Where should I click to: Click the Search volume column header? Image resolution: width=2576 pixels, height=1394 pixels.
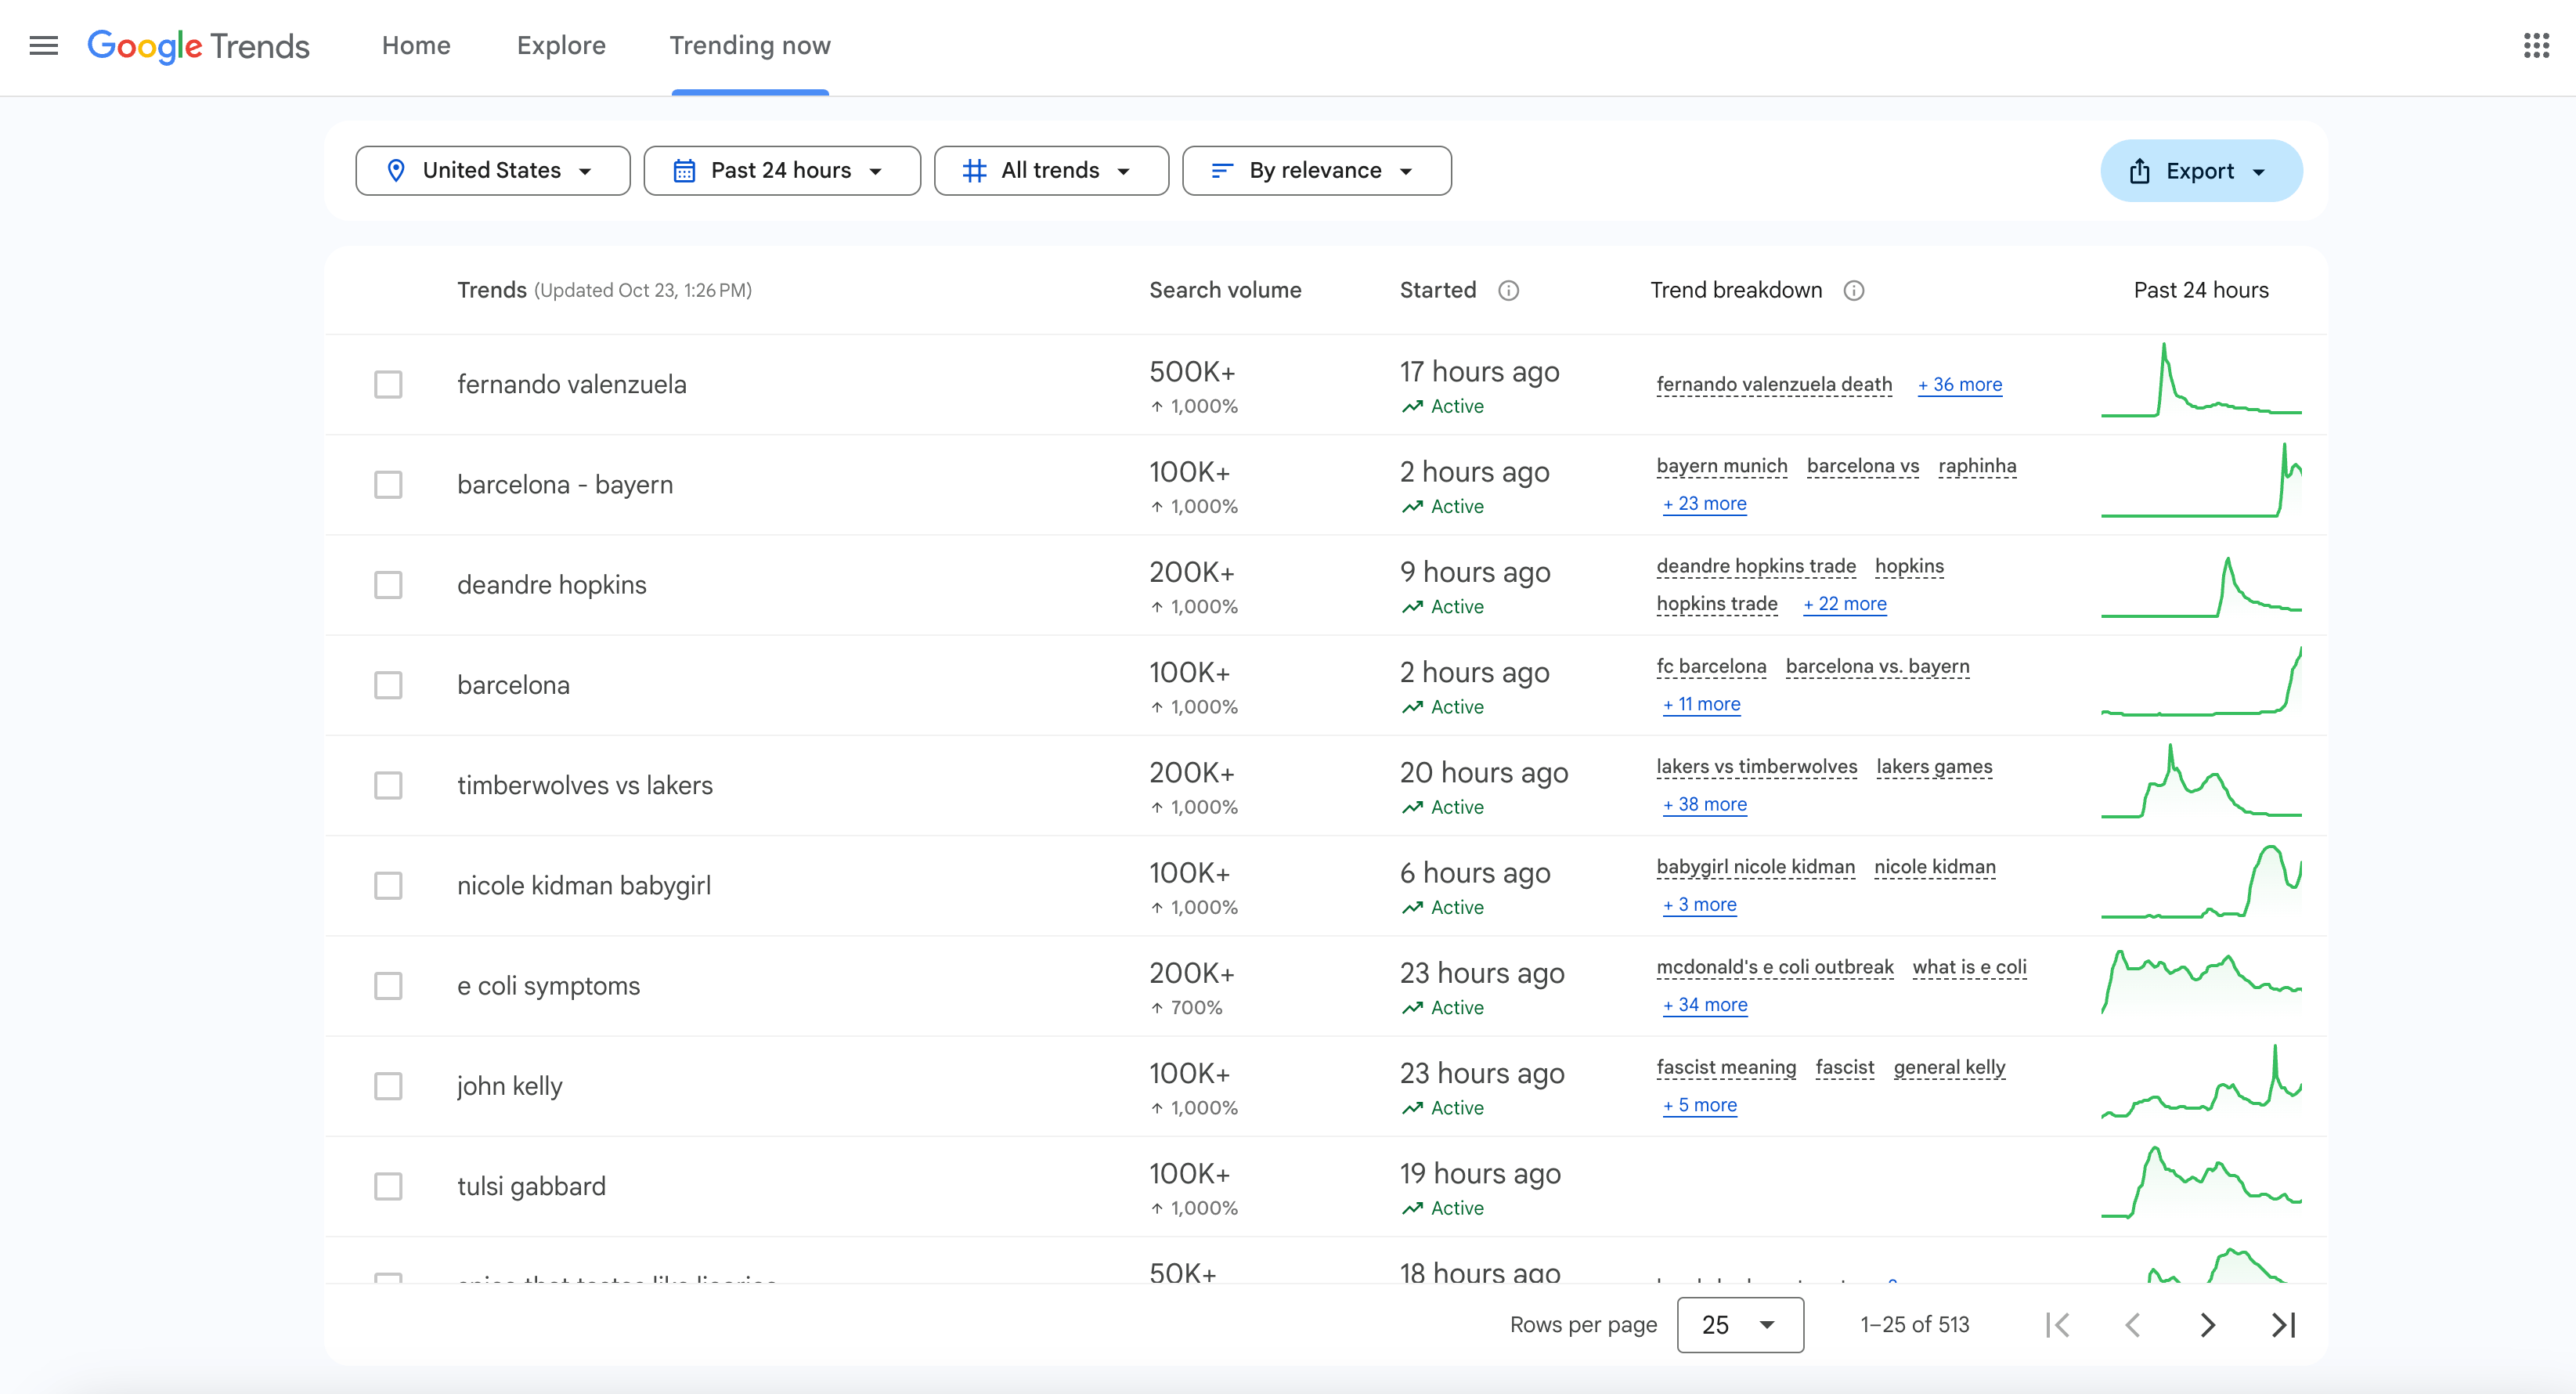point(1225,290)
